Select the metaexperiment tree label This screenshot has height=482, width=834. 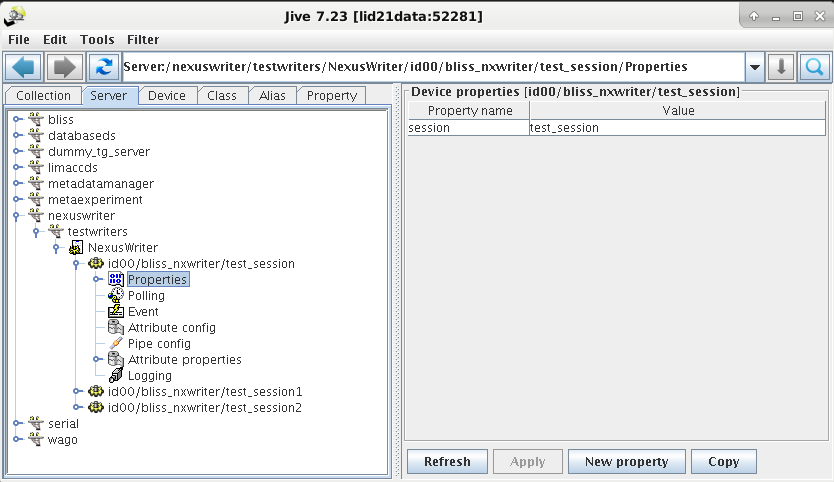tap(95, 200)
